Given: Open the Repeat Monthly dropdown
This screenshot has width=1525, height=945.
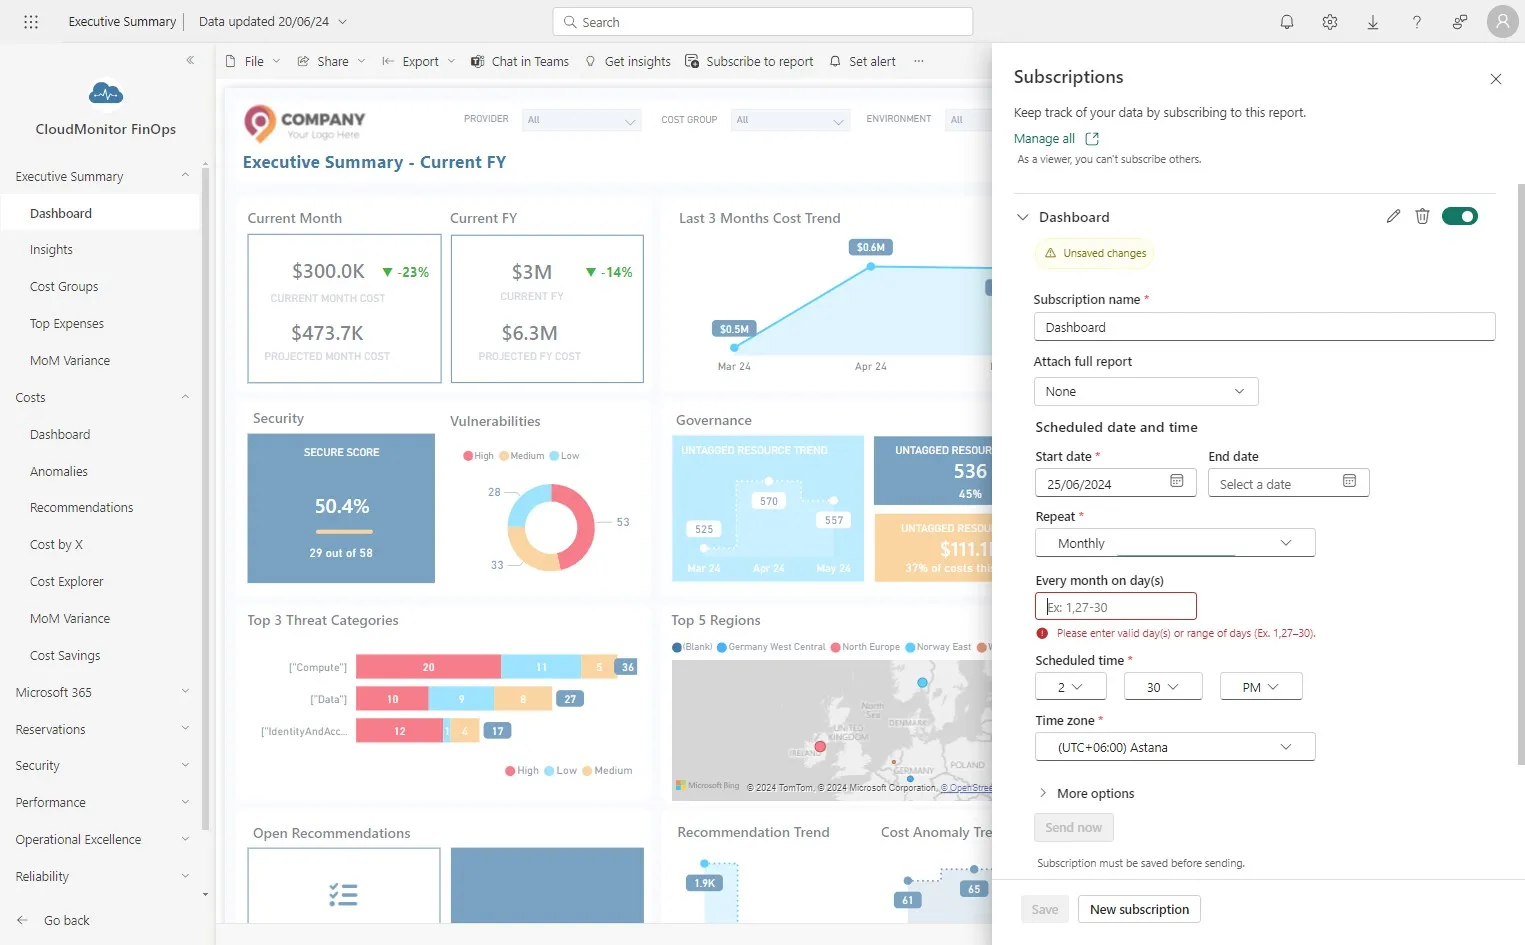Looking at the screenshot, I should click(1175, 543).
